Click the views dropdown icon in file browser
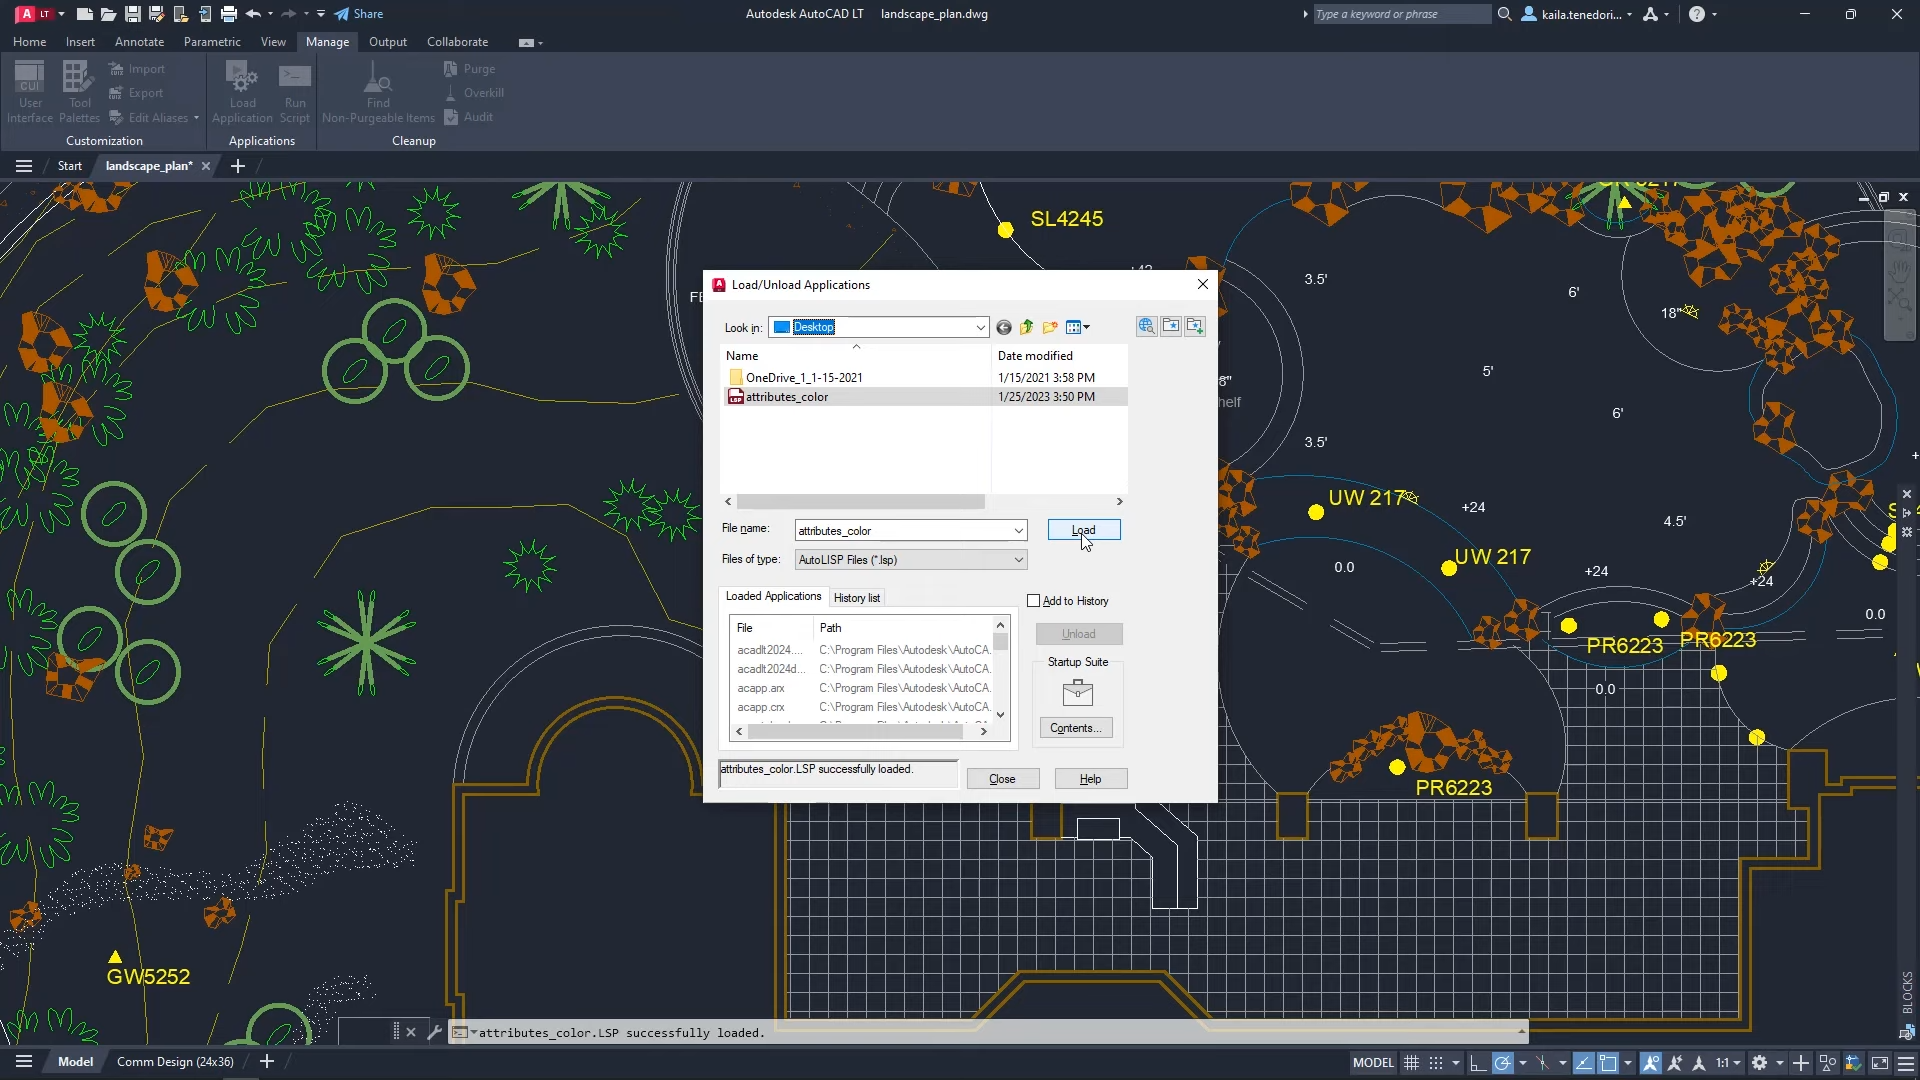The height and width of the screenshot is (1080, 1920). tap(1087, 326)
